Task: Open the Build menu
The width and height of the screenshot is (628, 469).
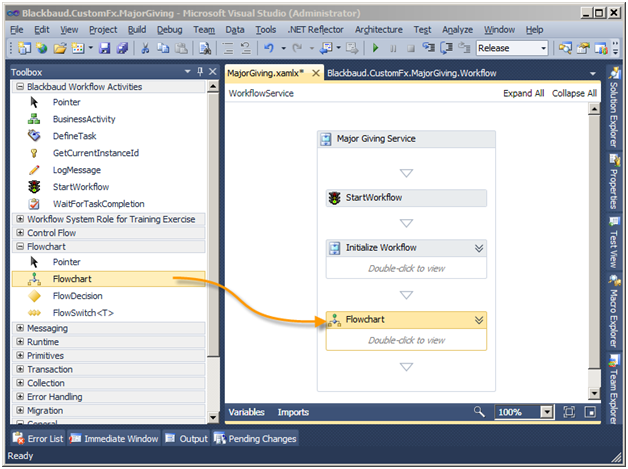Action: click(137, 30)
